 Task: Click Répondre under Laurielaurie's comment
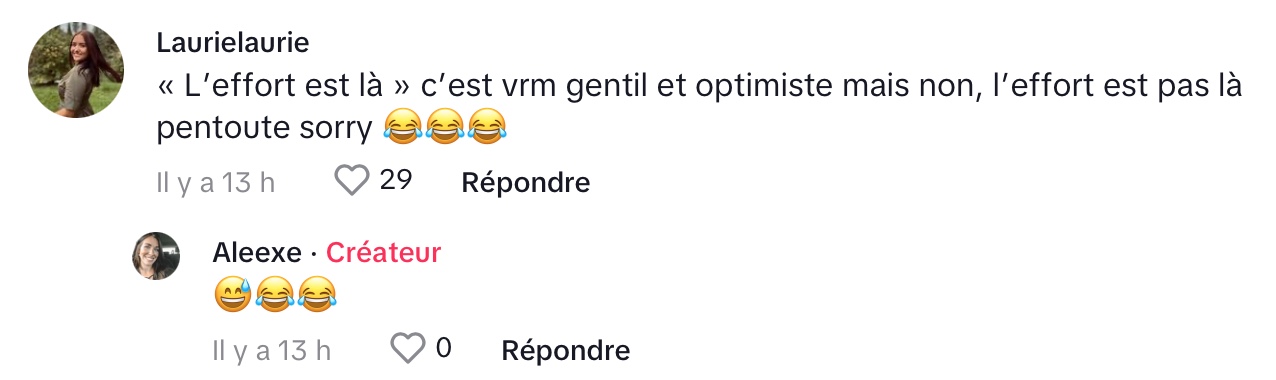[525, 182]
